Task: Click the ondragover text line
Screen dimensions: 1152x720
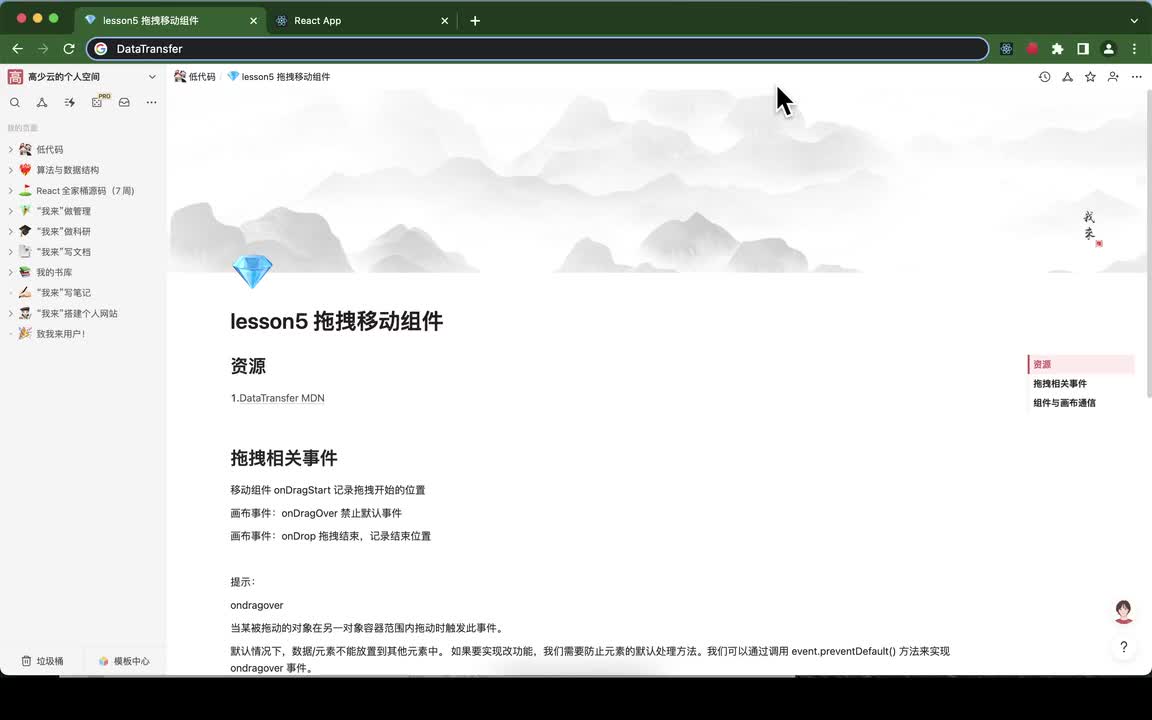Action: [256, 605]
